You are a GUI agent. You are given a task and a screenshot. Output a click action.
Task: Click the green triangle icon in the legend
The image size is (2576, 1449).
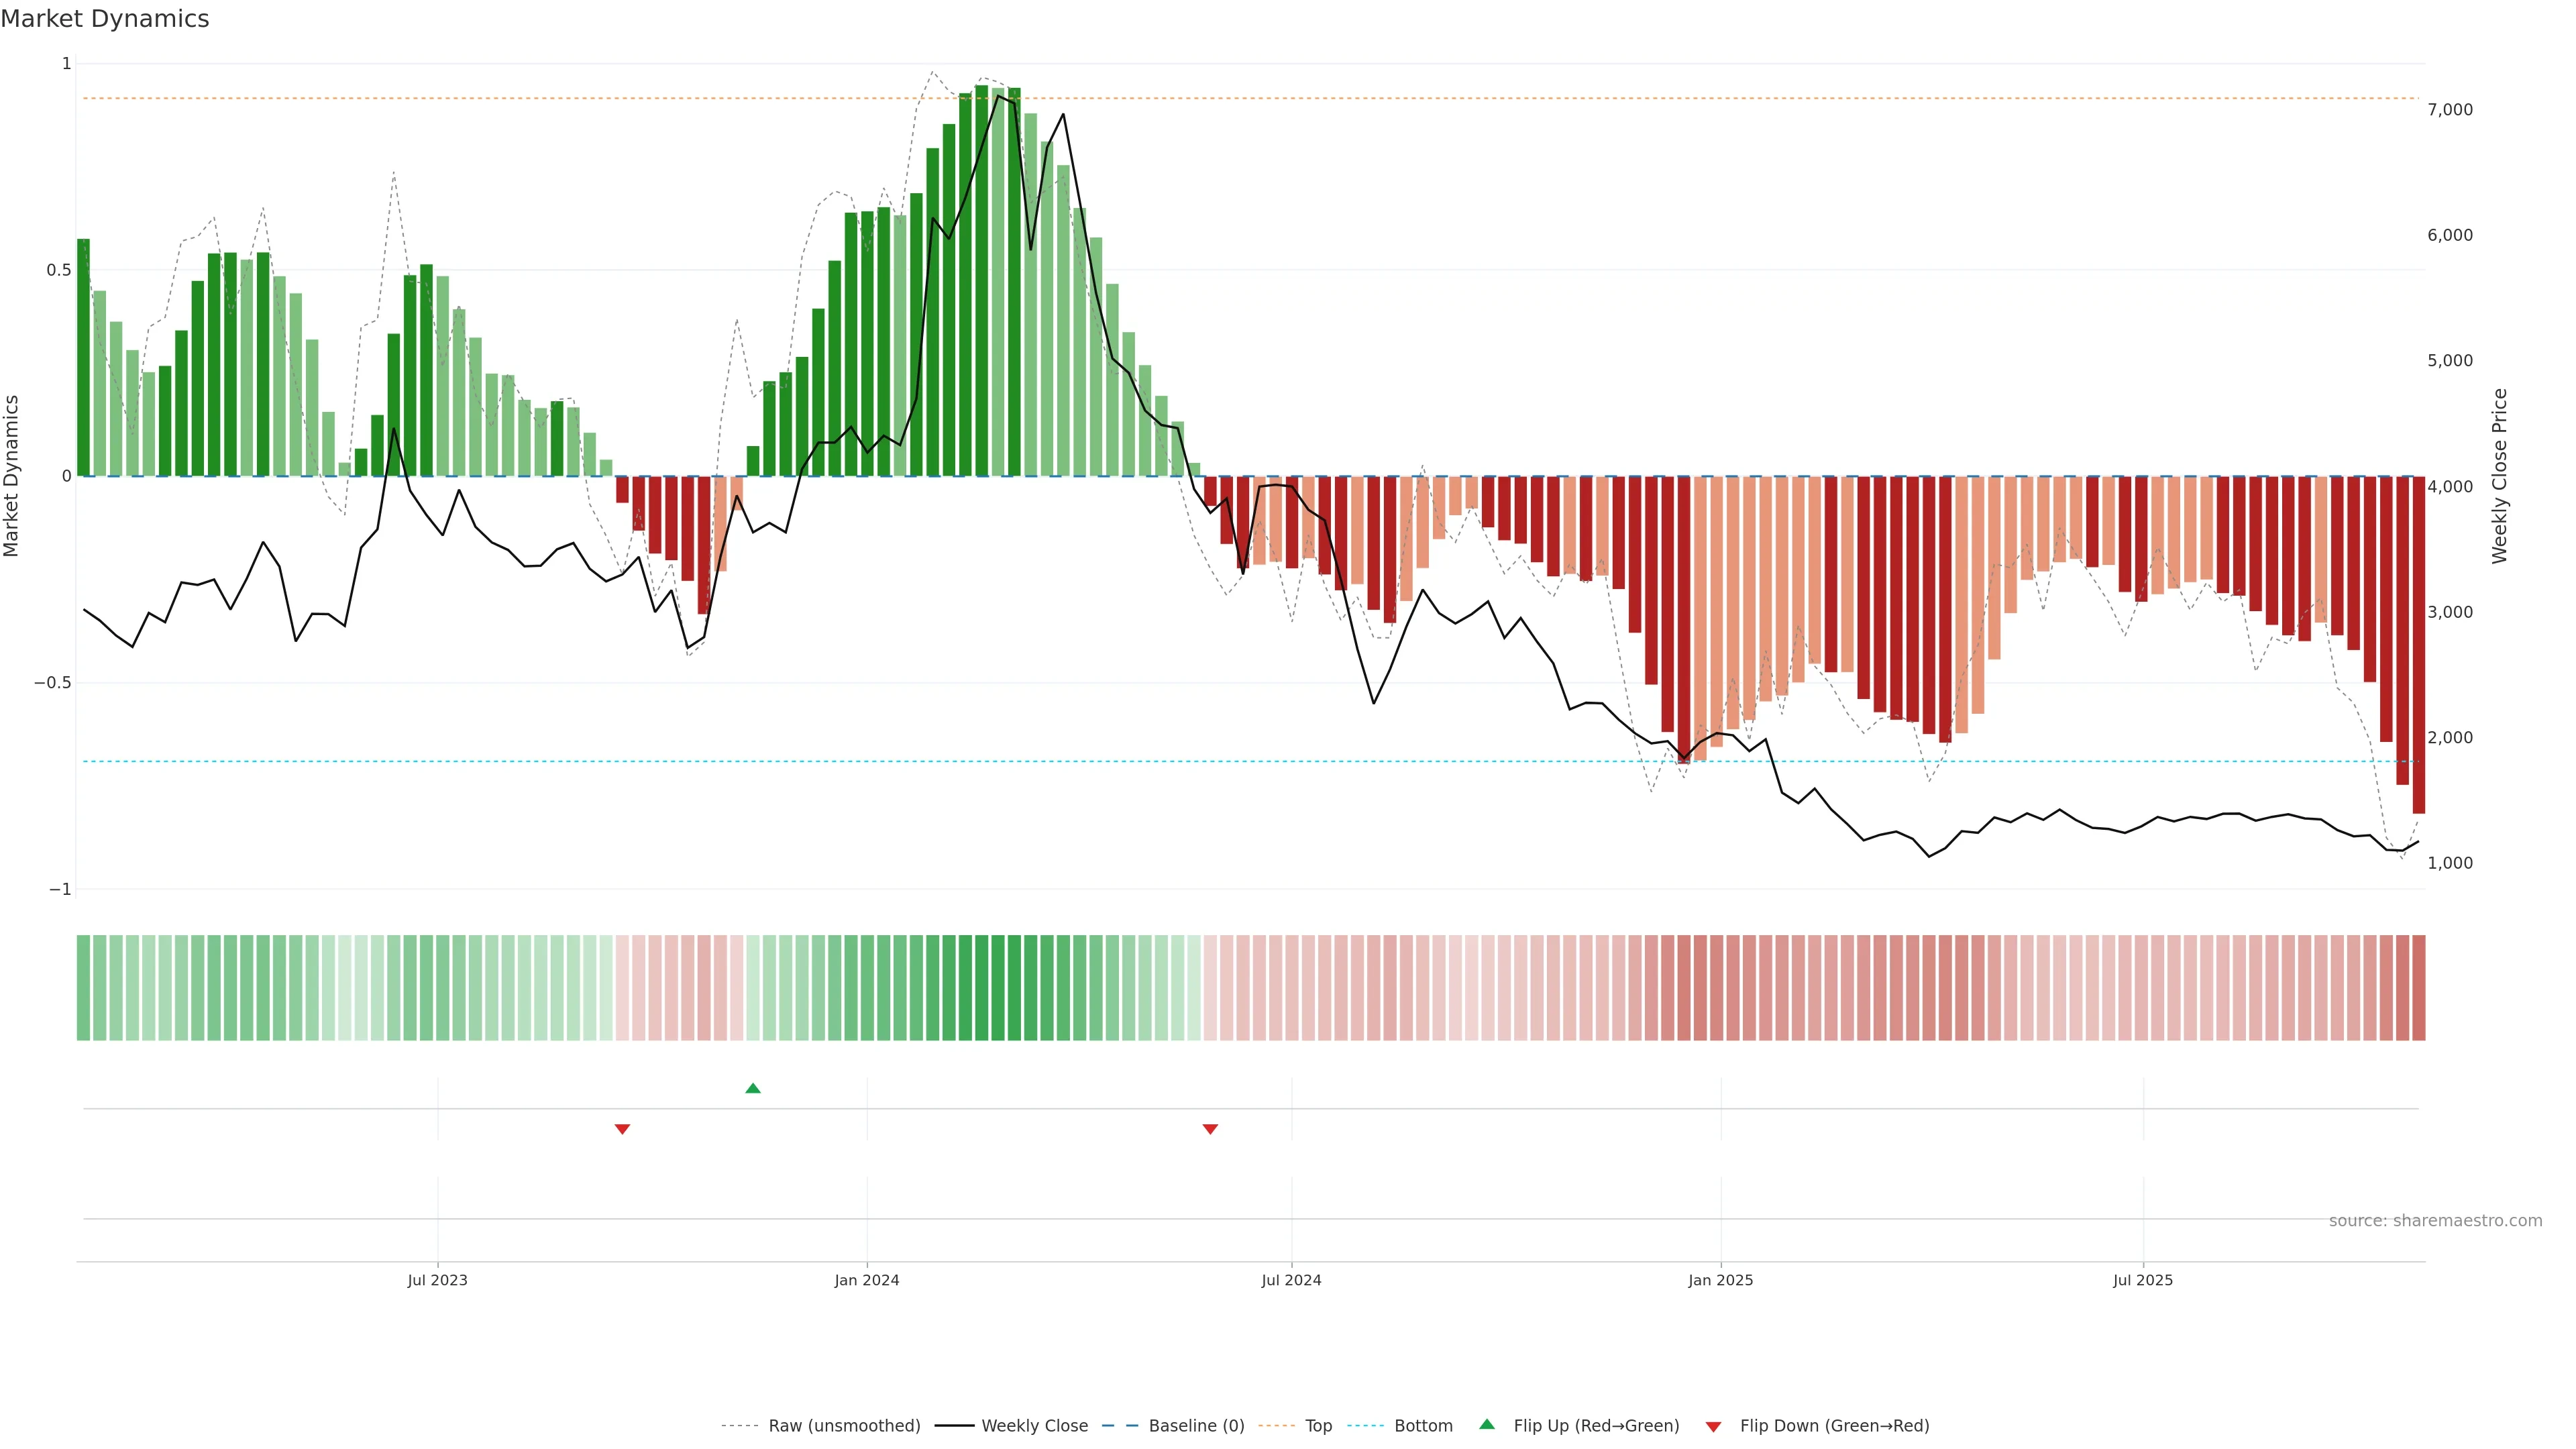pos(1487,1424)
